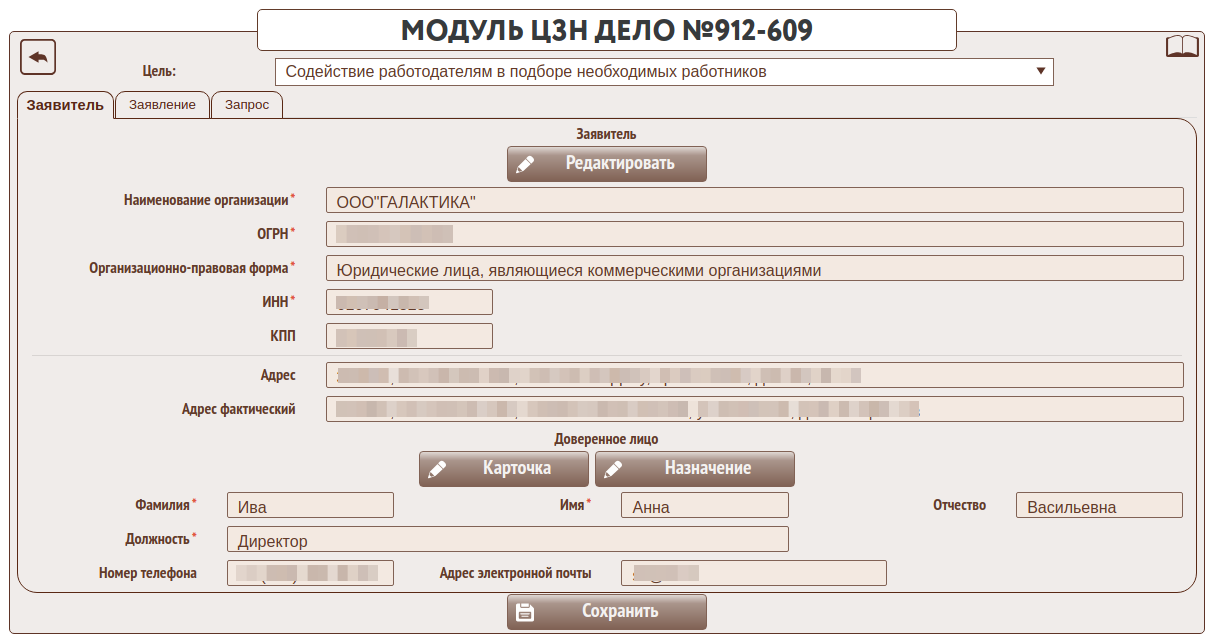Click the Должность field with Директор
Image resolution: width=1208 pixels, height=640 pixels.
point(507,540)
